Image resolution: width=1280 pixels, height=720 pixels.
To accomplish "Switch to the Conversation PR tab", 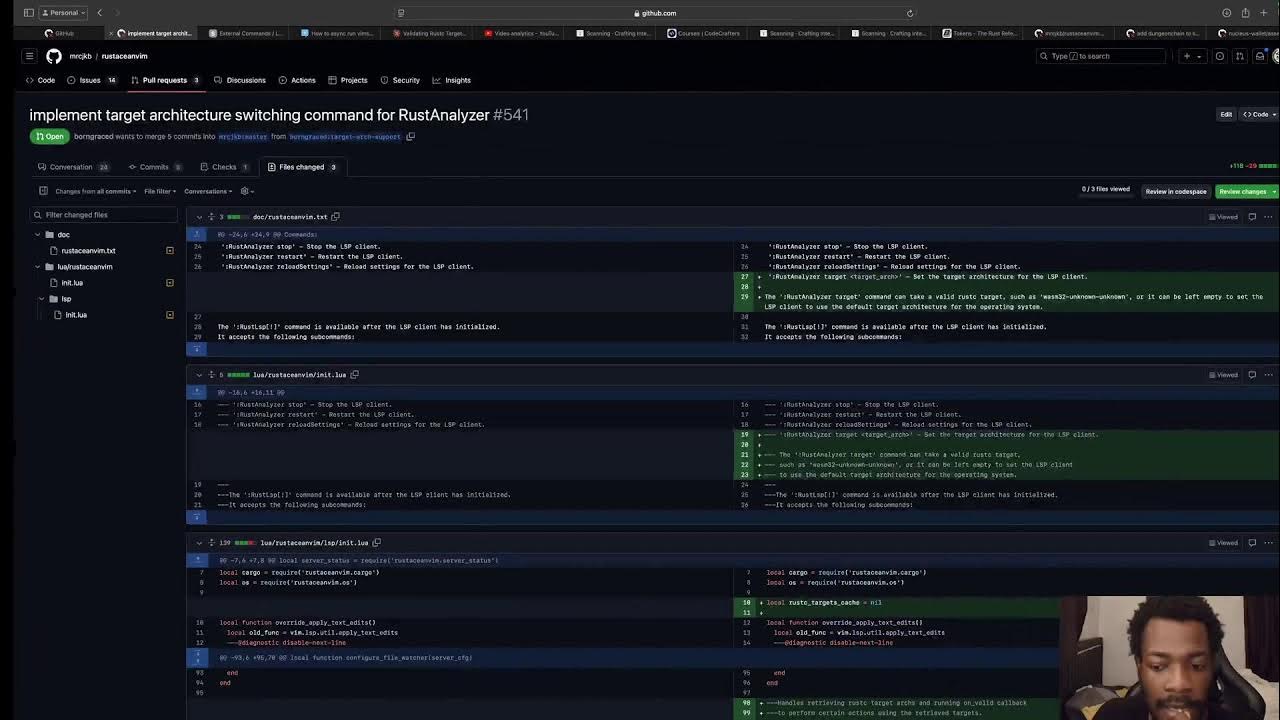I will pos(73,167).
